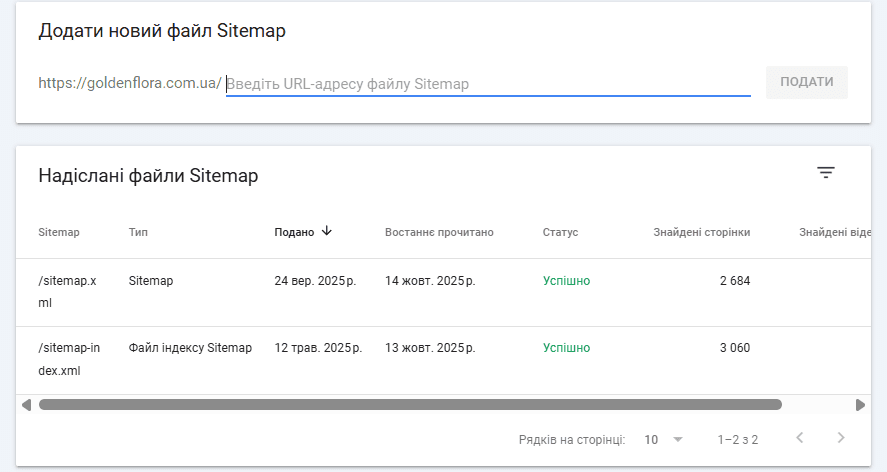Click the Тип column header

(x=139, y=232)
